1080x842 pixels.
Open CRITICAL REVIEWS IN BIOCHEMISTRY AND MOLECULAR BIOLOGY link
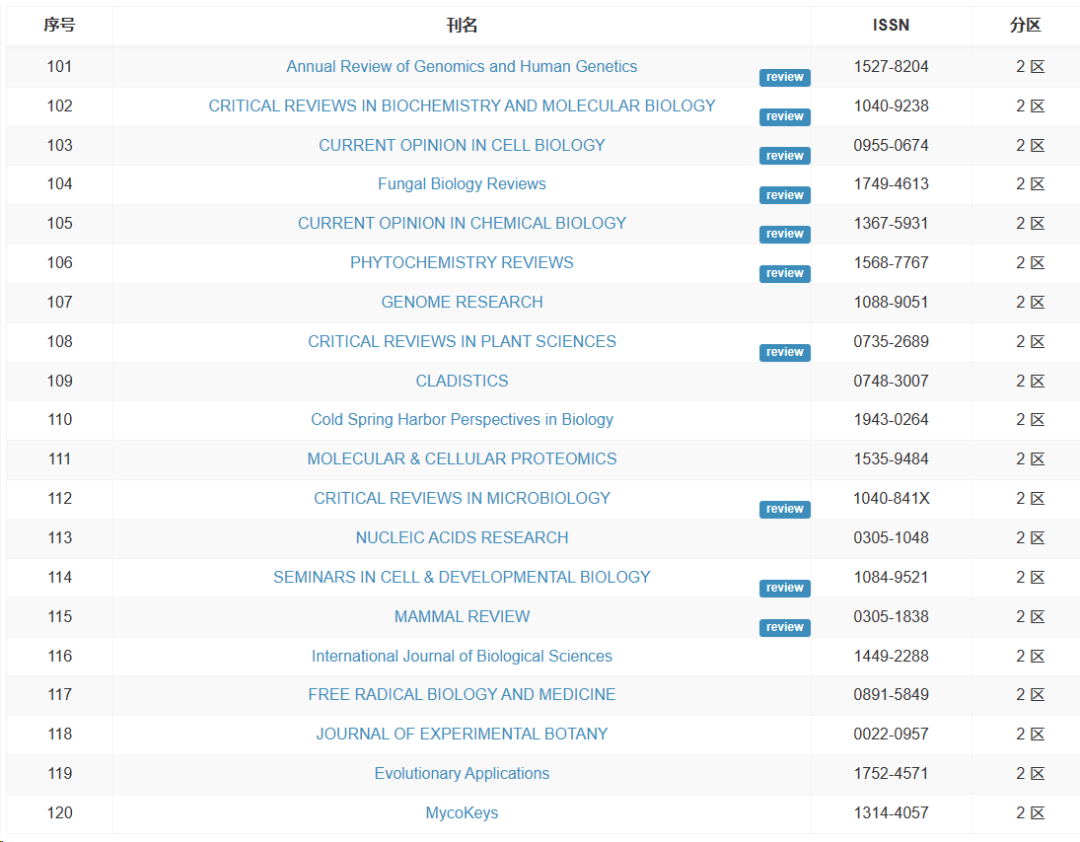point(461,106)
